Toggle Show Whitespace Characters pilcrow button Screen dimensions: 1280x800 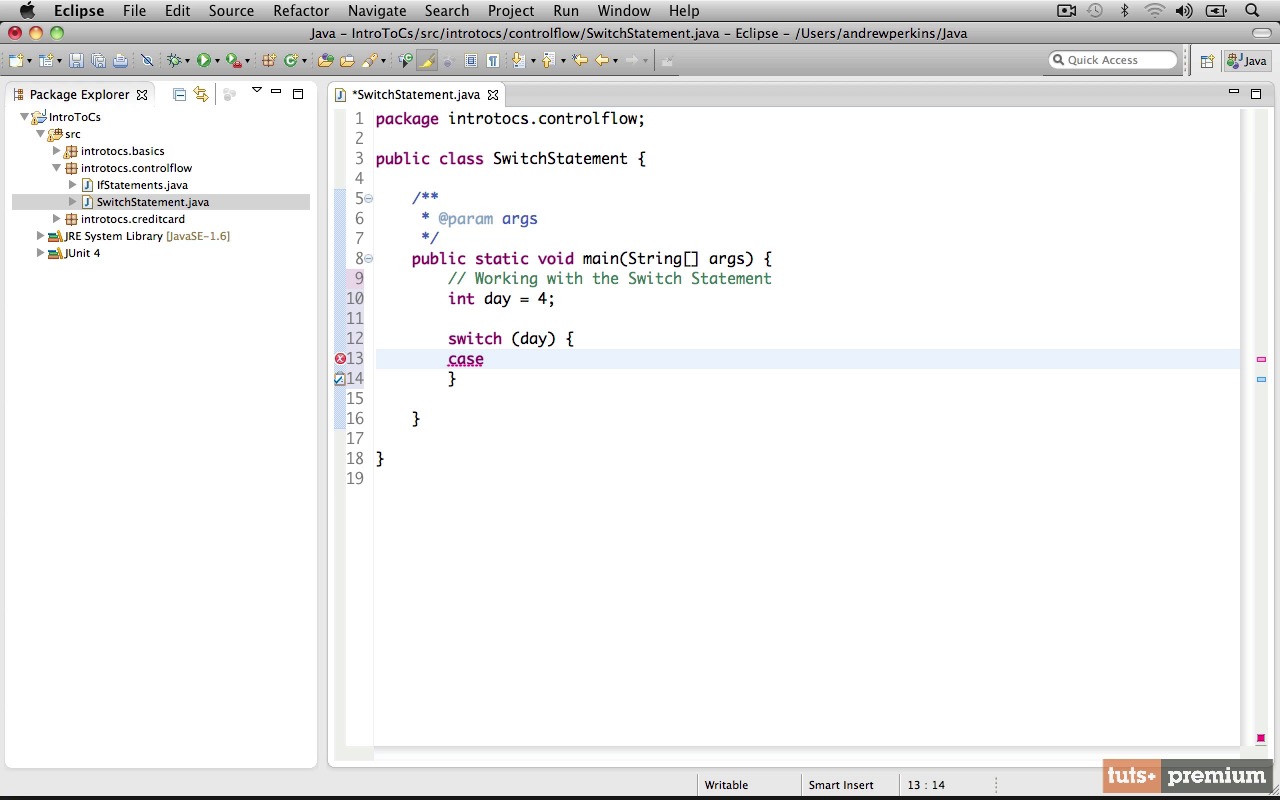[492, 61]
